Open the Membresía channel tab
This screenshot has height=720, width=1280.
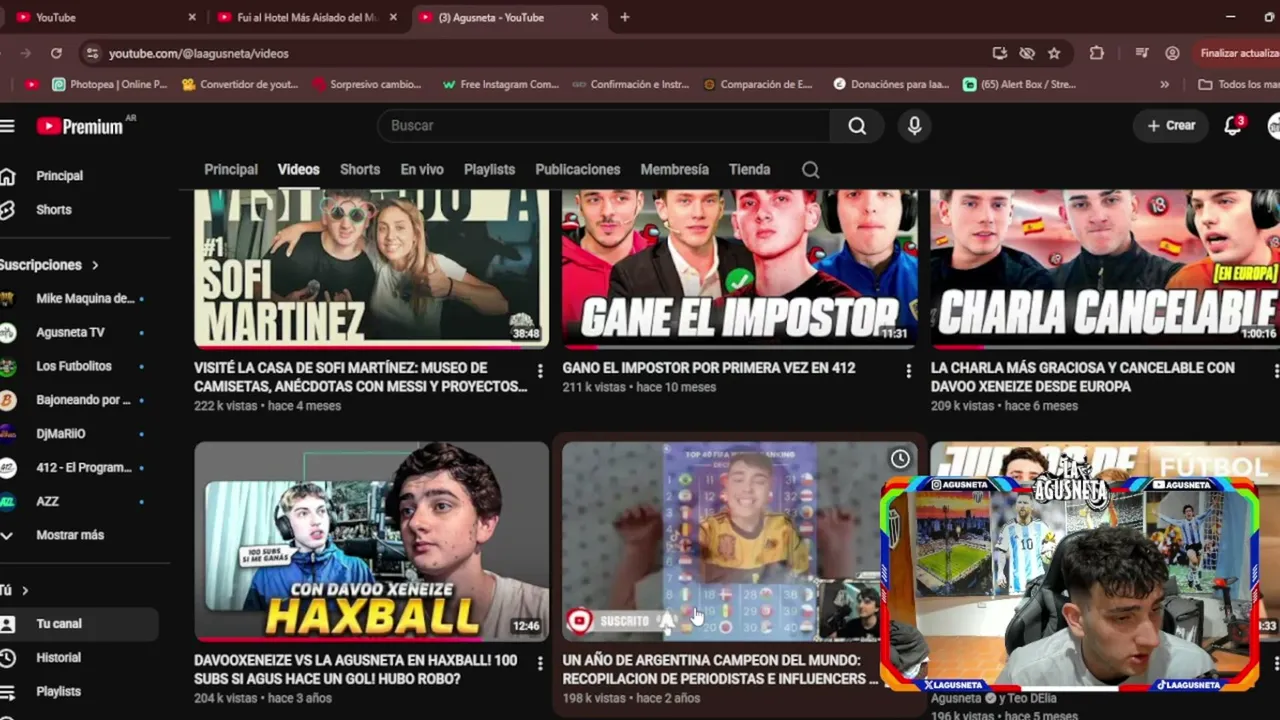(x=675, y=170)
